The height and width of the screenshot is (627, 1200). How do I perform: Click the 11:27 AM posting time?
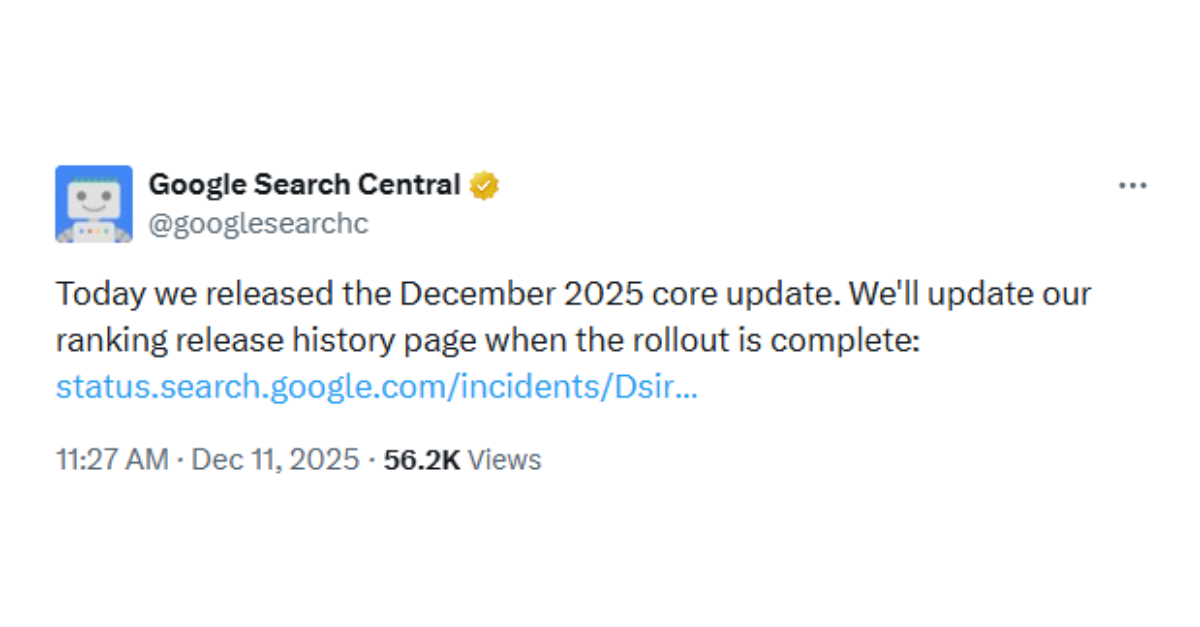click(112, 459)
